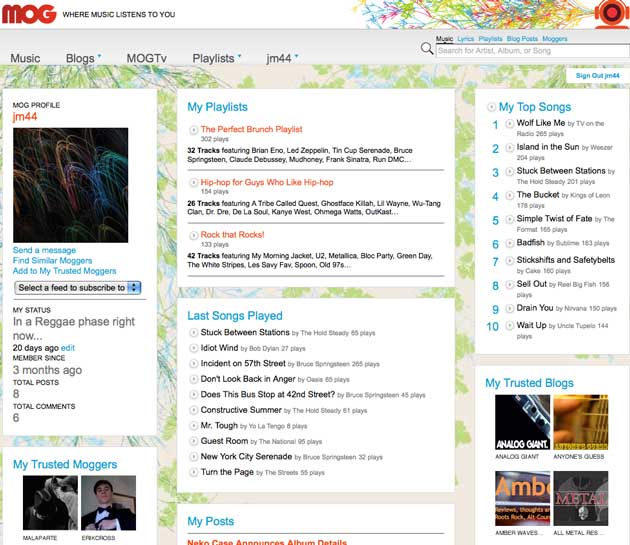This screenshot has width=630, height=545.
Task: Play the Rock that Rocks! playlist icon
Action: click(193, 235)
